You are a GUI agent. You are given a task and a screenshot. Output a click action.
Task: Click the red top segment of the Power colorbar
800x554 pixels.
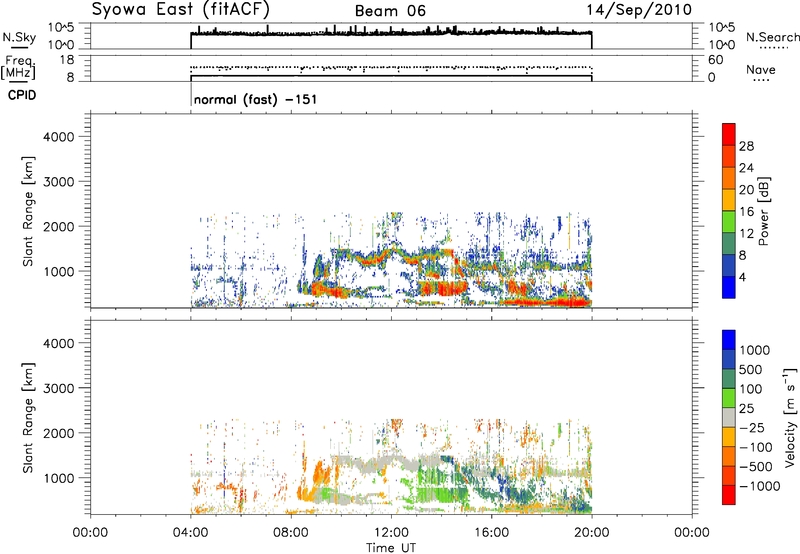click(729, 134)
